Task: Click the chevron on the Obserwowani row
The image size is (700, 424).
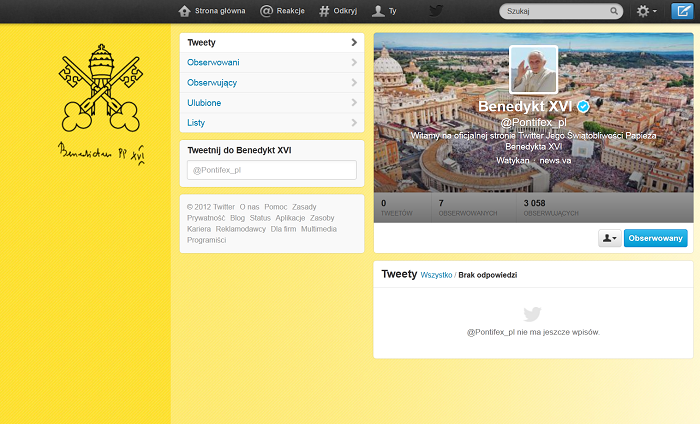Action: coord(354,62)
